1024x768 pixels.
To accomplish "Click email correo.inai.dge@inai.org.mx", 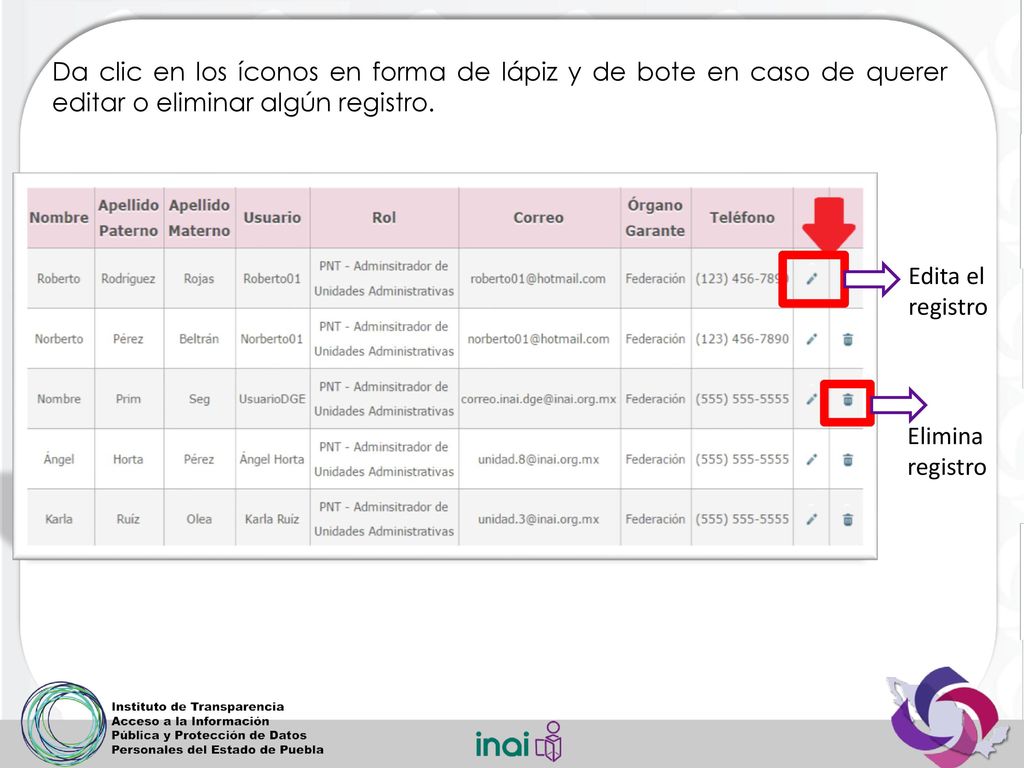I will click(x=539, y=399).
